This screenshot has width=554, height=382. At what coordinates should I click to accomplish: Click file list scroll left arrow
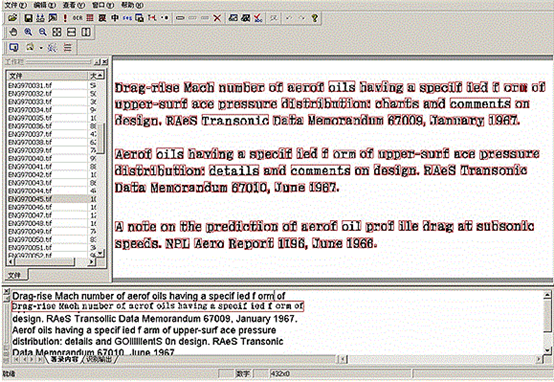pyautogui.click(x=11, y=262)
